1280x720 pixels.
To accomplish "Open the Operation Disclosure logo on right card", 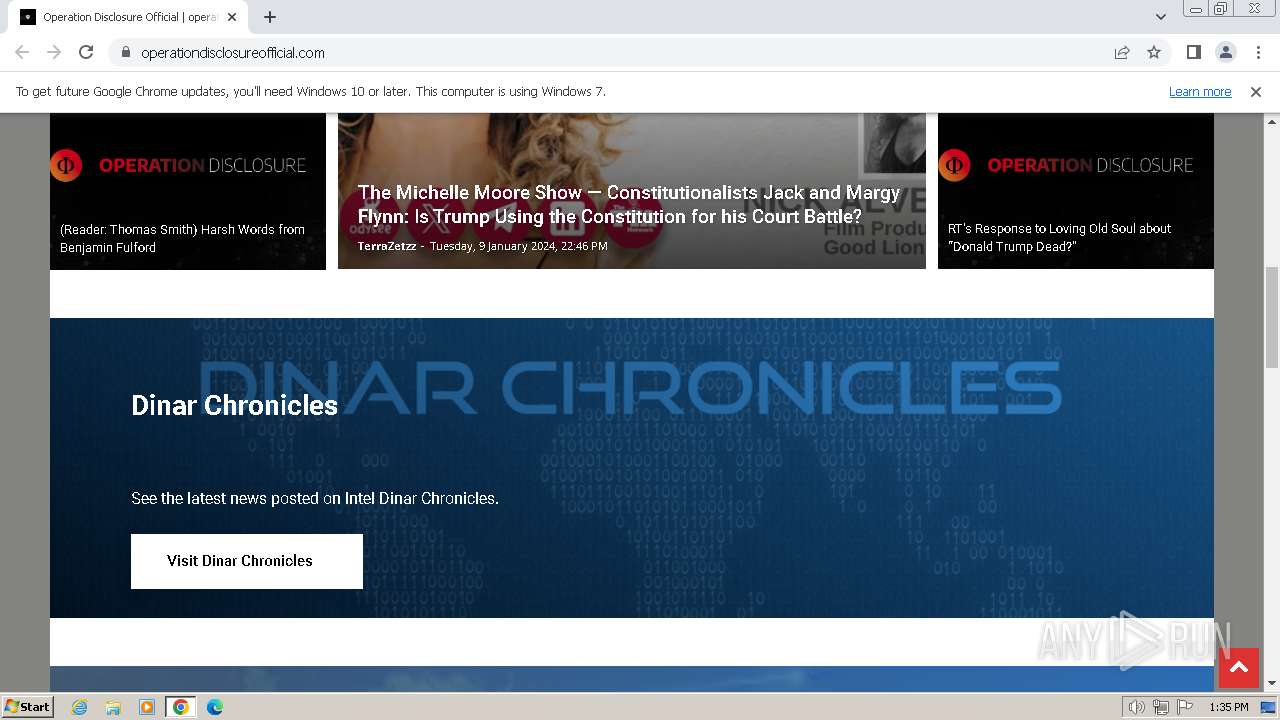I will (1066, 165).
